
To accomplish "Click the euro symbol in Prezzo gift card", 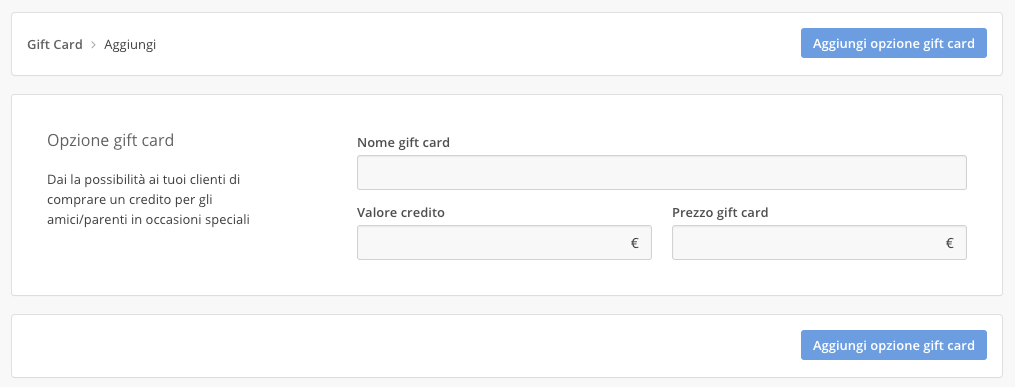I will point(950,243).
